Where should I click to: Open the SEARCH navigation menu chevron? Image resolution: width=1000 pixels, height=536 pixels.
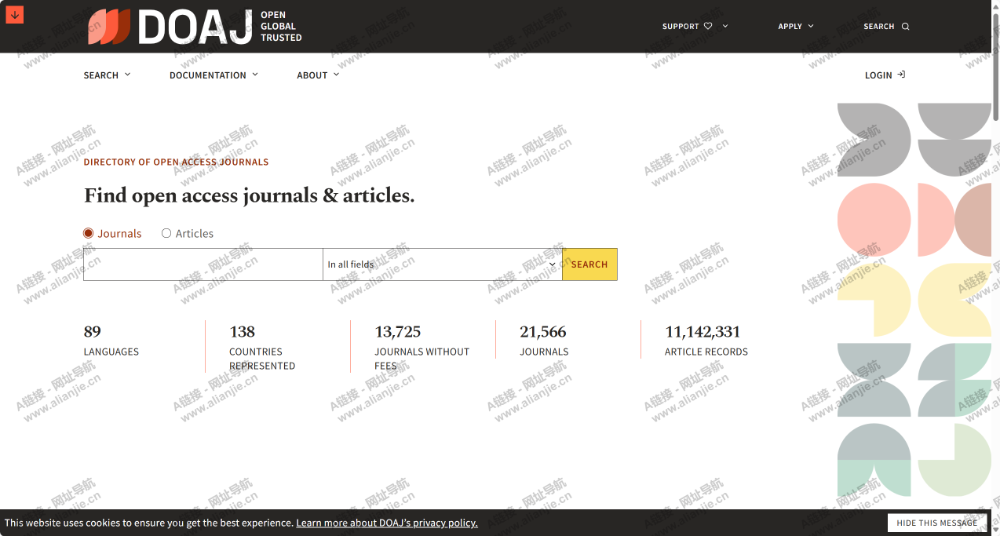point(128,75)
